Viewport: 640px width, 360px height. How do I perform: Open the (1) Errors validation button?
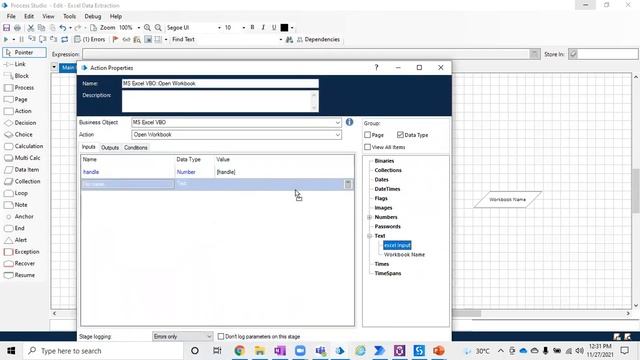click(89, 40)
